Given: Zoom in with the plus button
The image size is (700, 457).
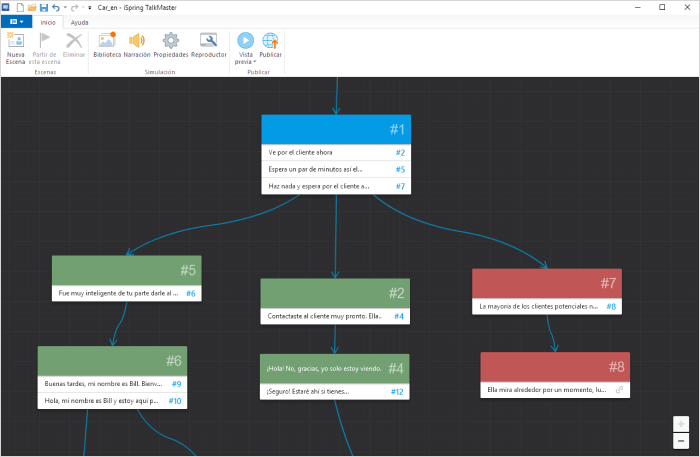Looking at the screenshot, I should [681, 423].
